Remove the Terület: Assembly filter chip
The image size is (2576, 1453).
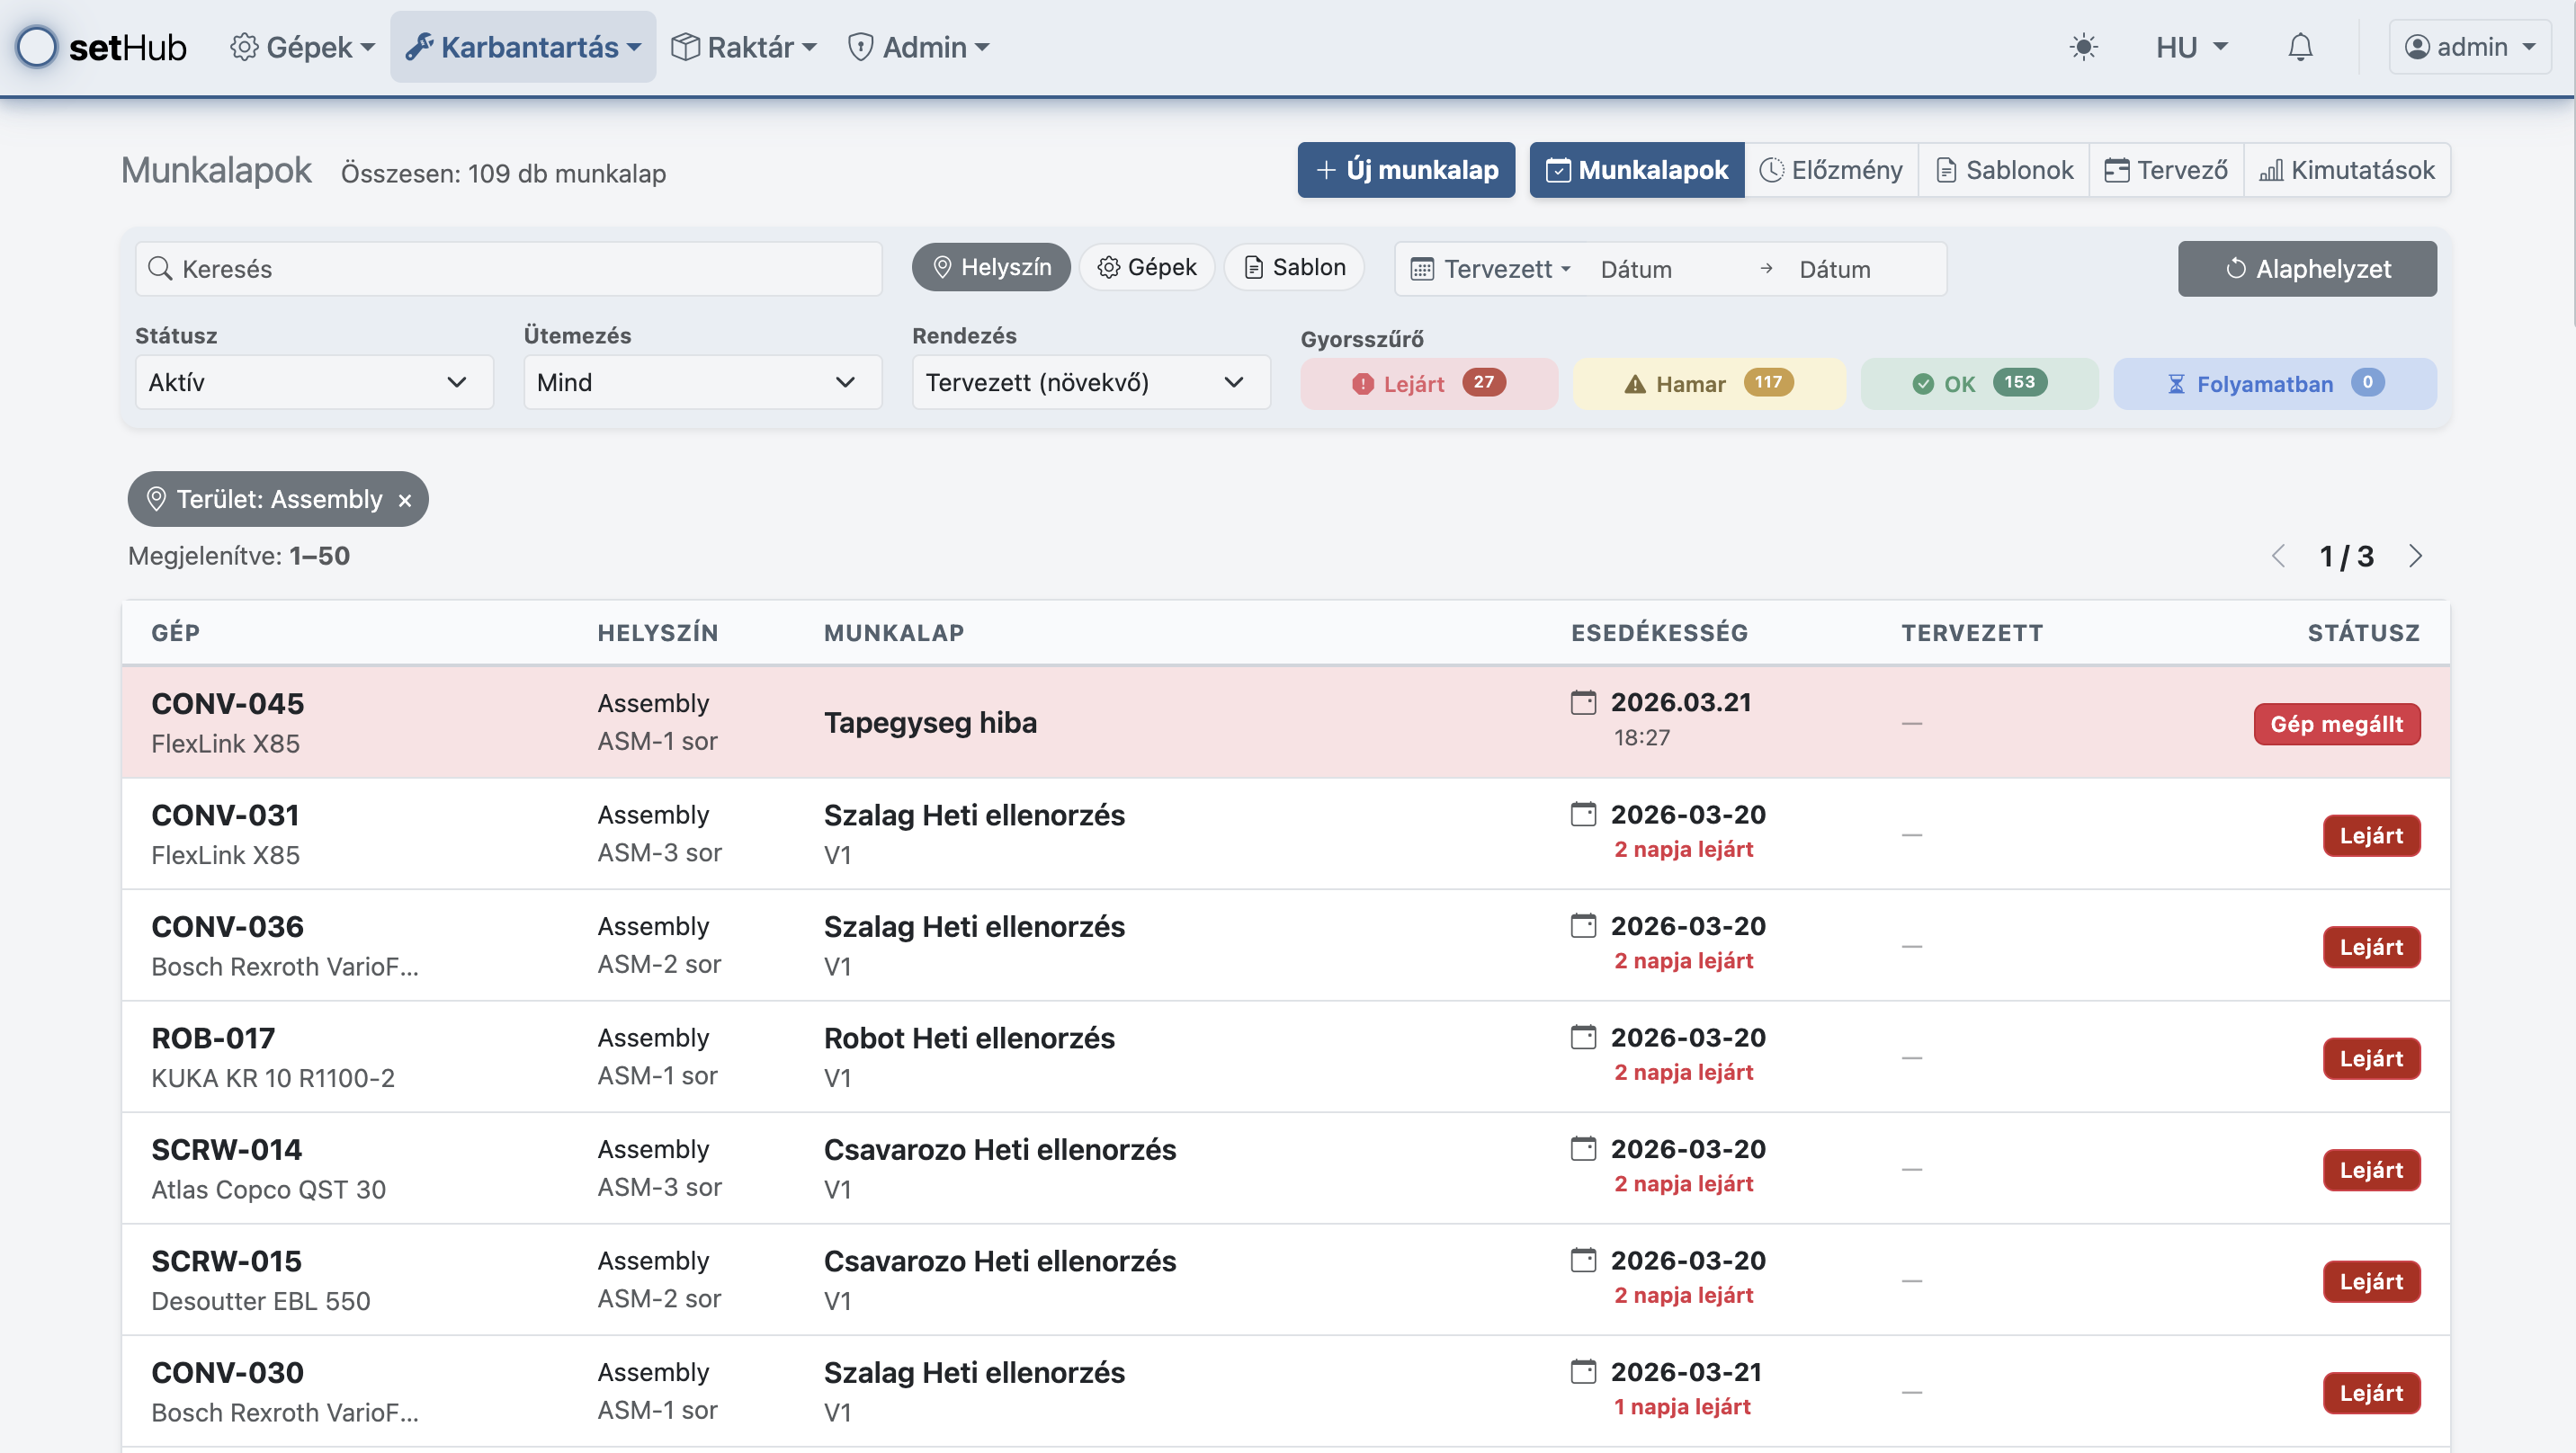pos(405,500)
